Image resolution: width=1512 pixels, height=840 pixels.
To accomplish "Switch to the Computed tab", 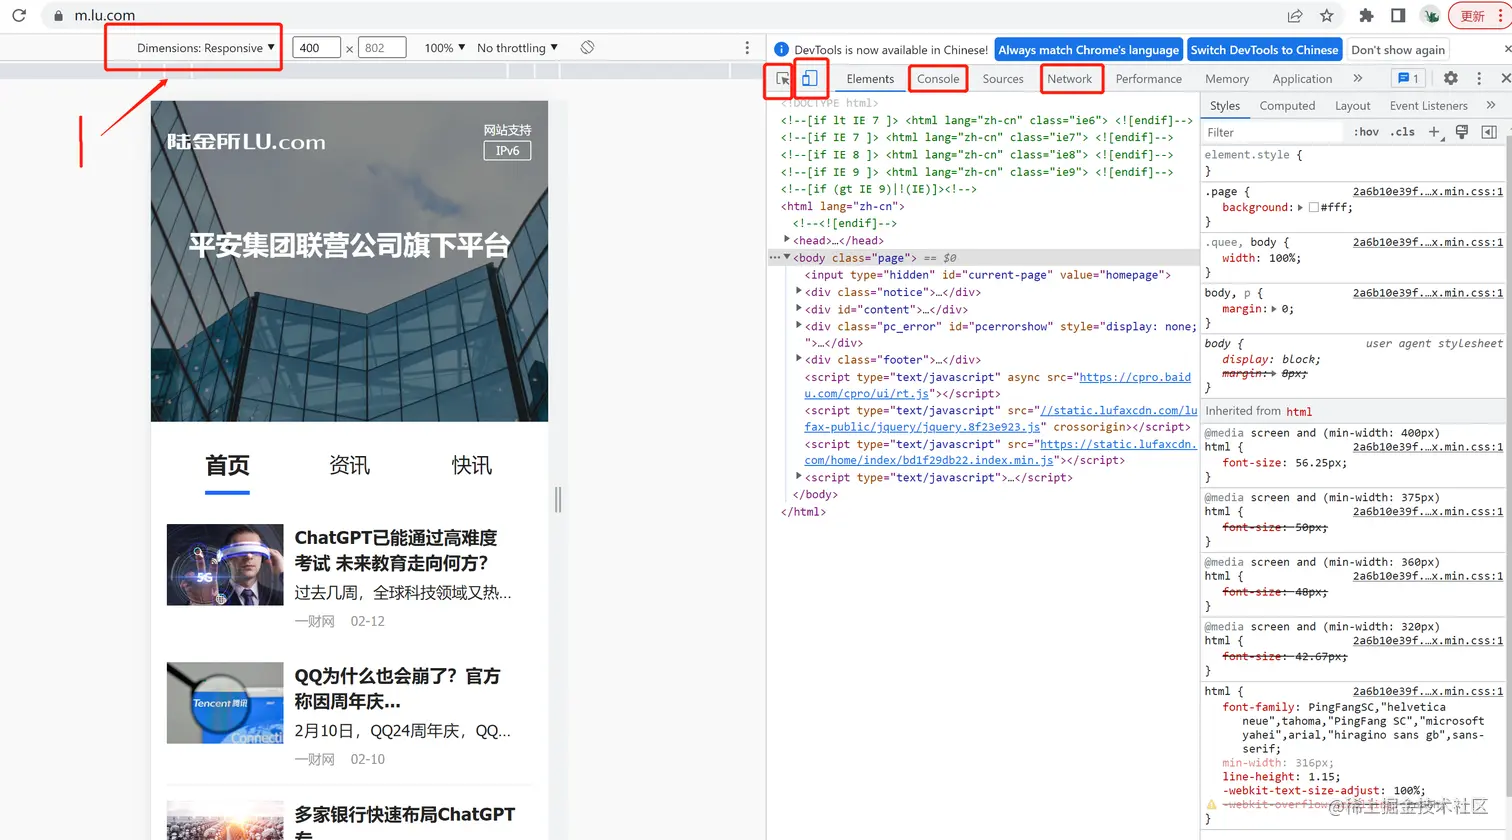I will pos(1287,105).
